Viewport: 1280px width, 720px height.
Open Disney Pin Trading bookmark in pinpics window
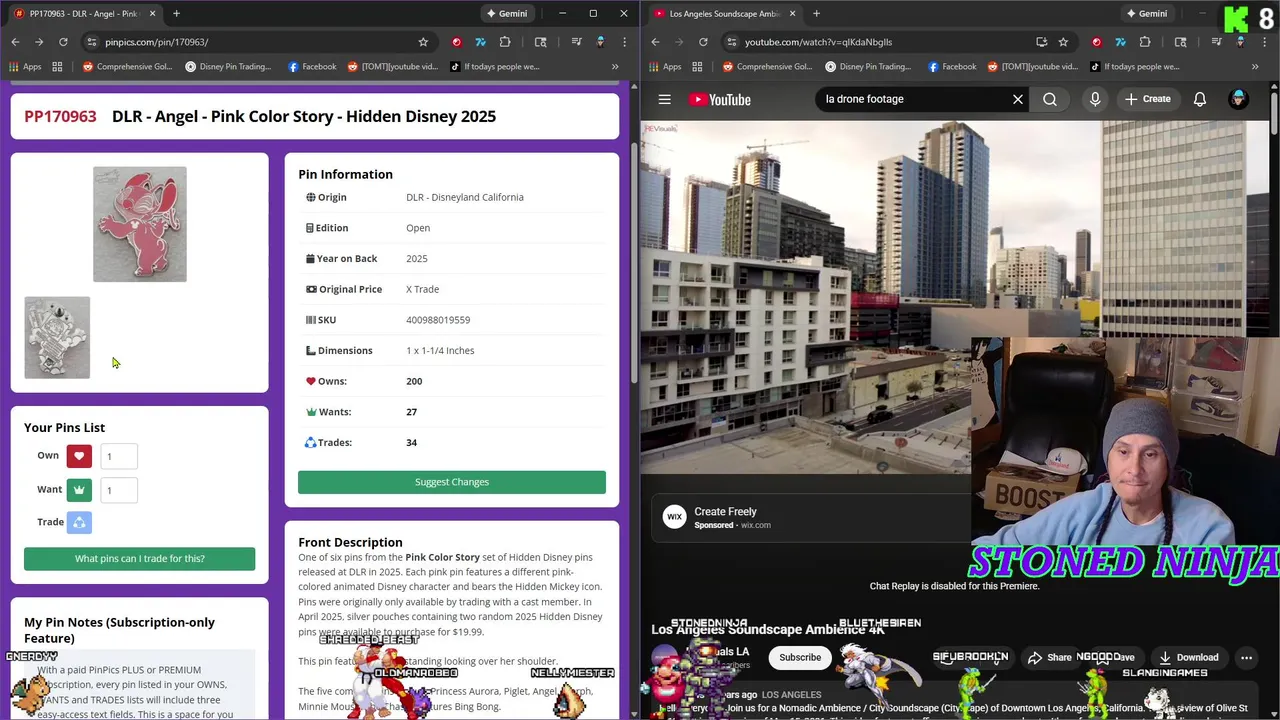click(x=228, y=67)
